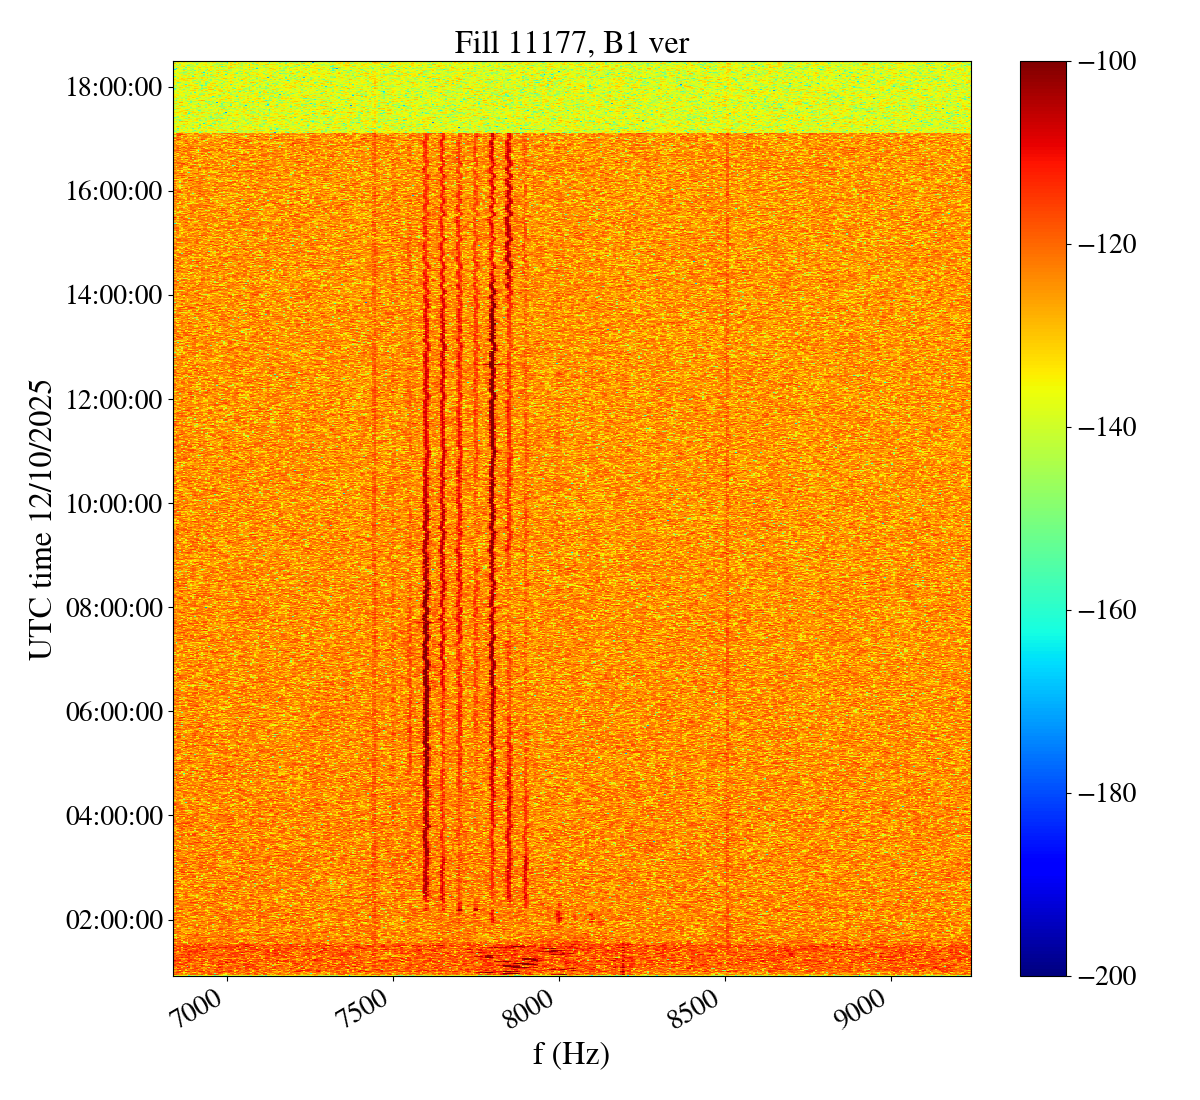The width and height of the screenshot is (1200, 1100).
Task: Click the plot title "Fill 11177, B1 ver"
Action: (571, 42)
